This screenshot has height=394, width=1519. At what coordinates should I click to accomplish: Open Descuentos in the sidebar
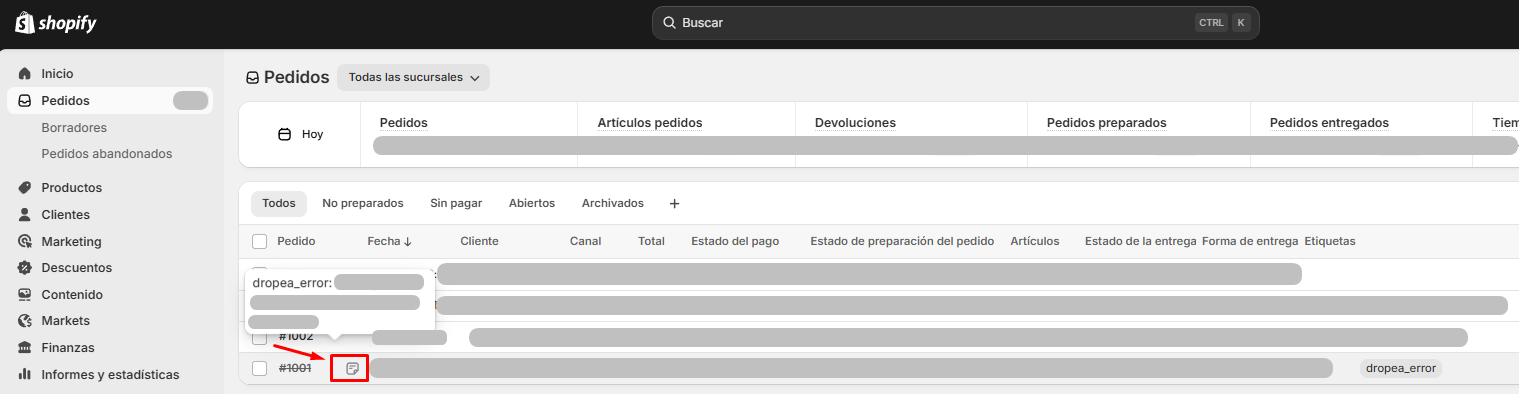click(x=76, y=268)
